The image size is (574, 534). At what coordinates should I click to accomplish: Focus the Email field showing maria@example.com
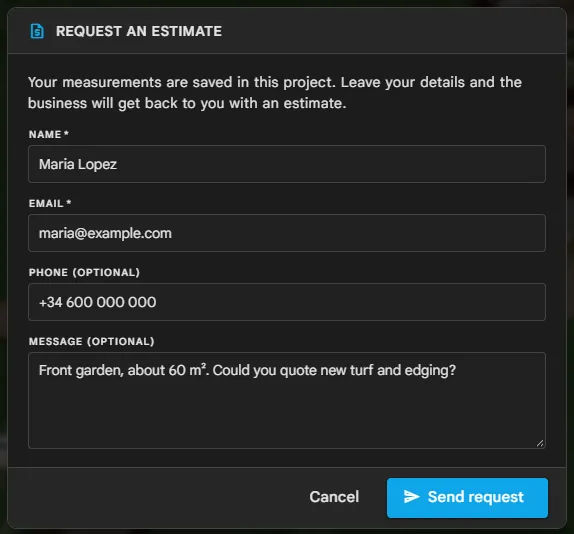coord(287,233)
